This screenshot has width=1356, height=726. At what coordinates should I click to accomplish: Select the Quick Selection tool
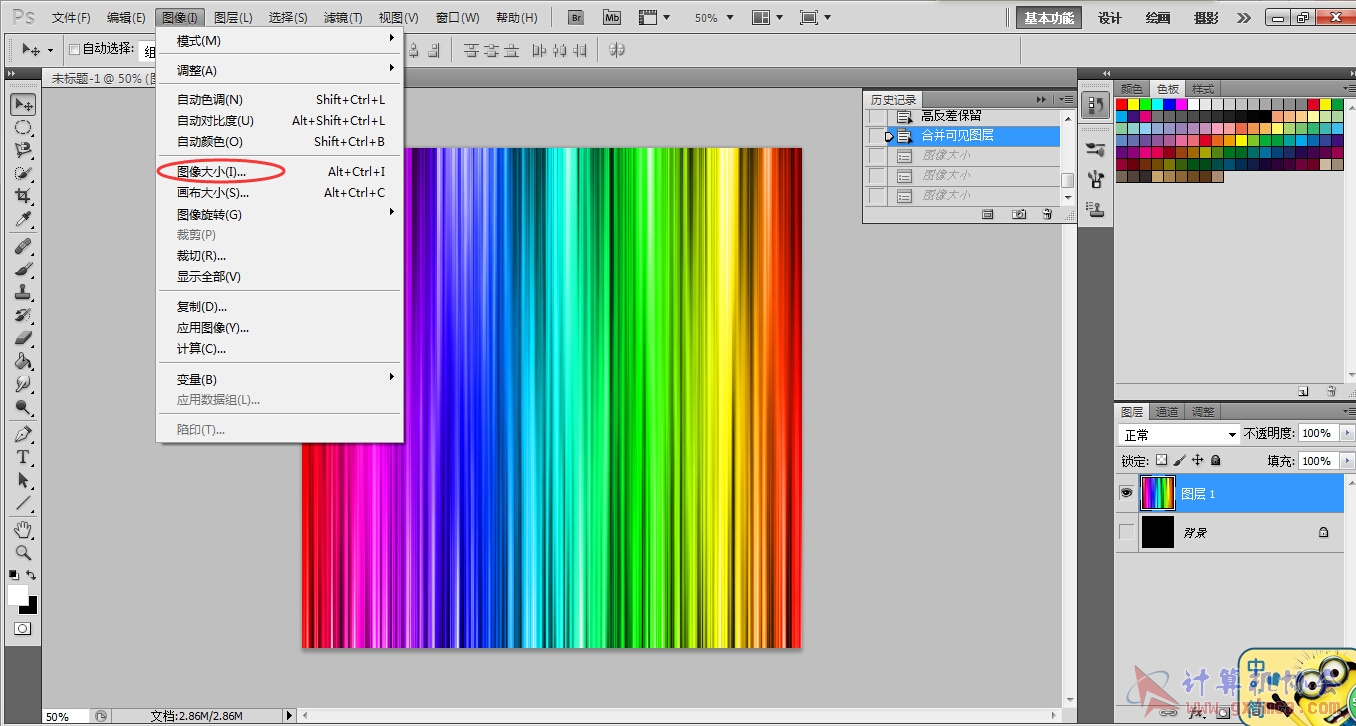click(x=23, y=173)
